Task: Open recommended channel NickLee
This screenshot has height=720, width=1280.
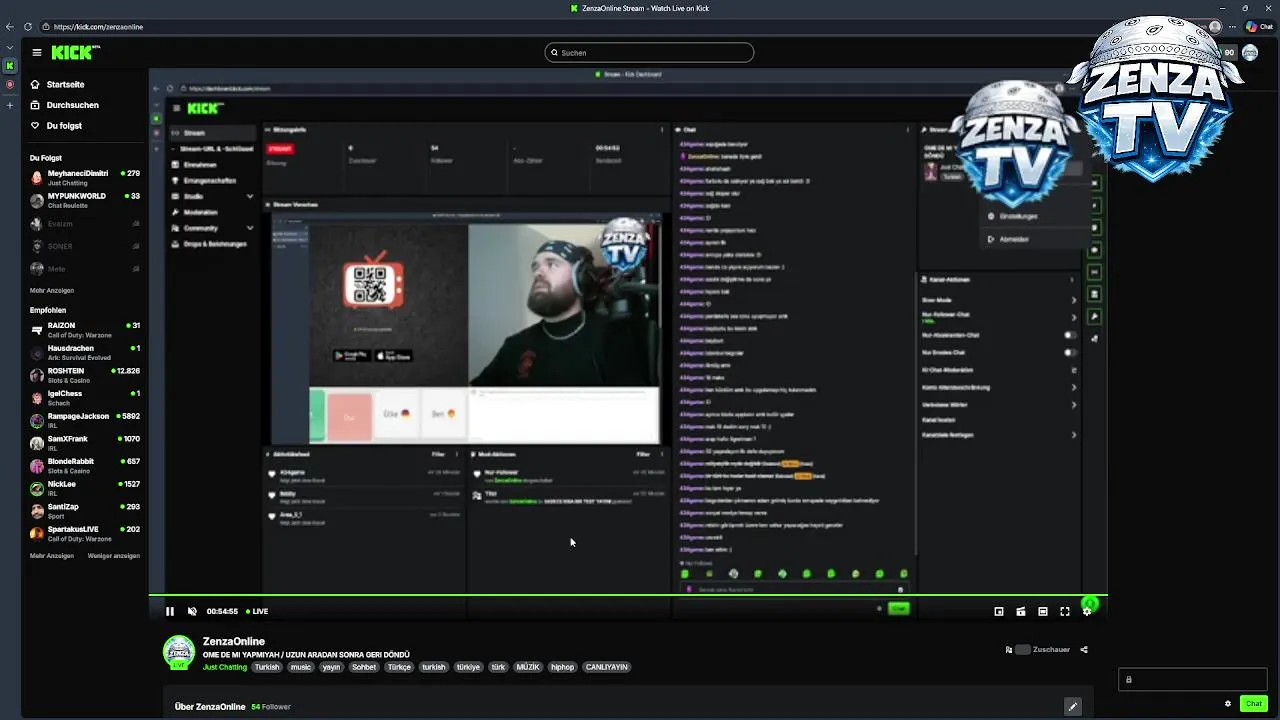Action: click(x=85, y=488)
